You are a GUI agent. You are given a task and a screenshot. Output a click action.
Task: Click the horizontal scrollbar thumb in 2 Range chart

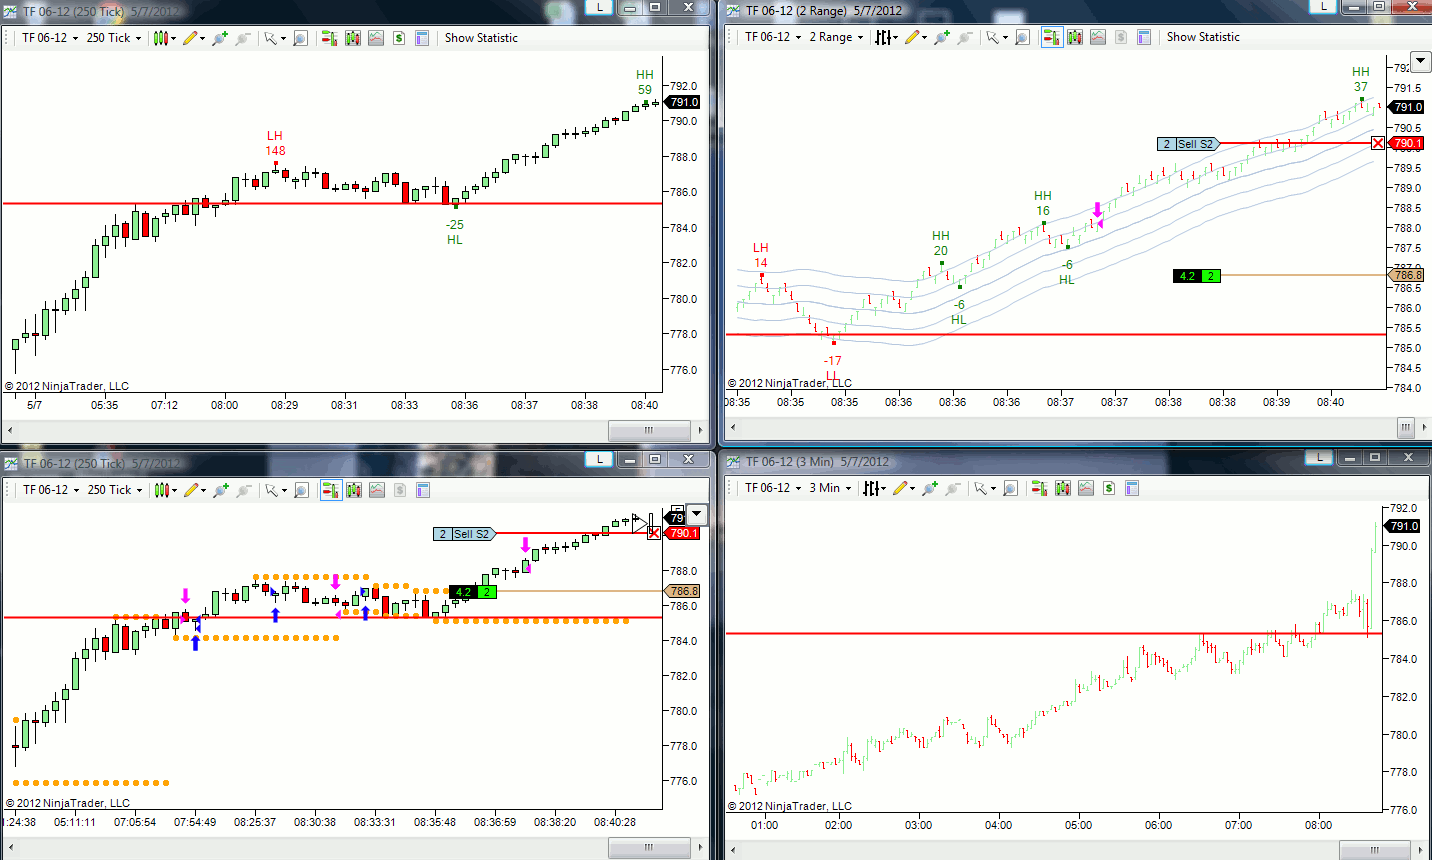click(1405, 428)
